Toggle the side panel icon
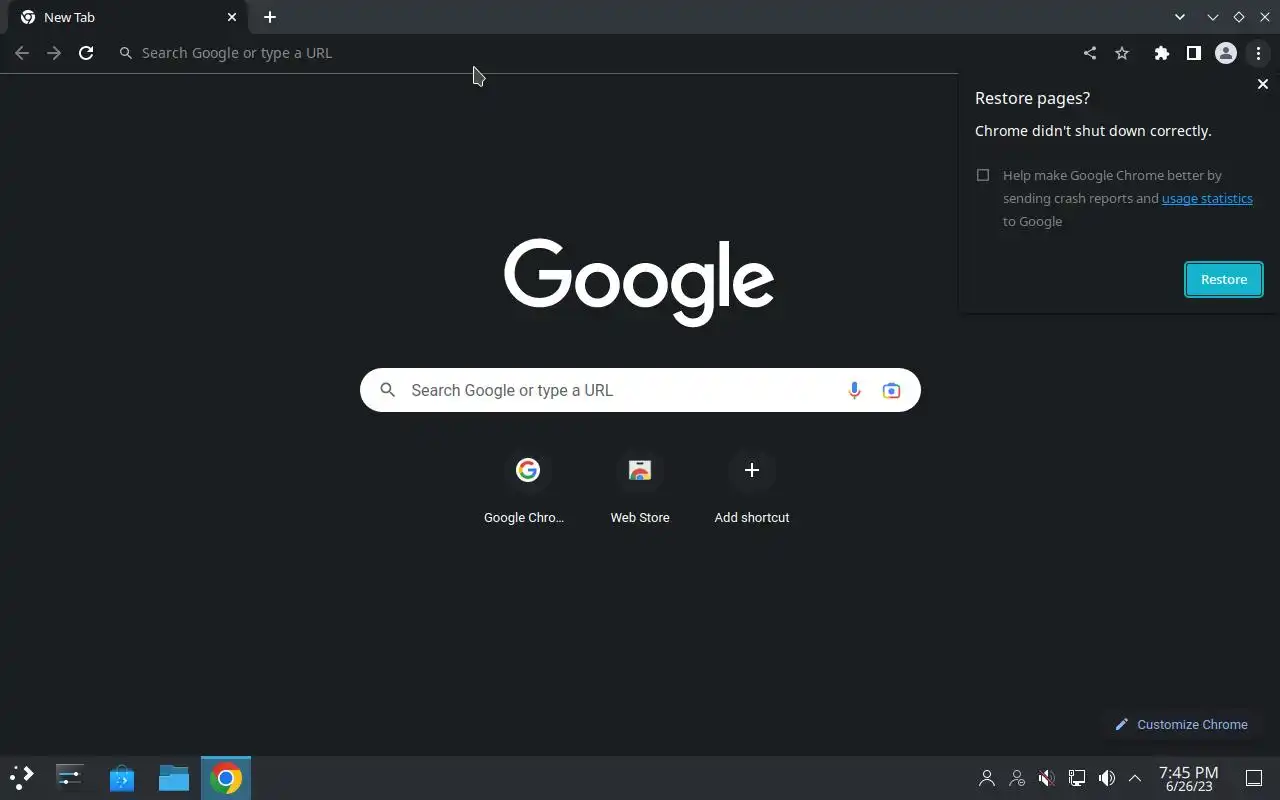This screenshot has height=800, width=1280. click(x=1193, y=53)
